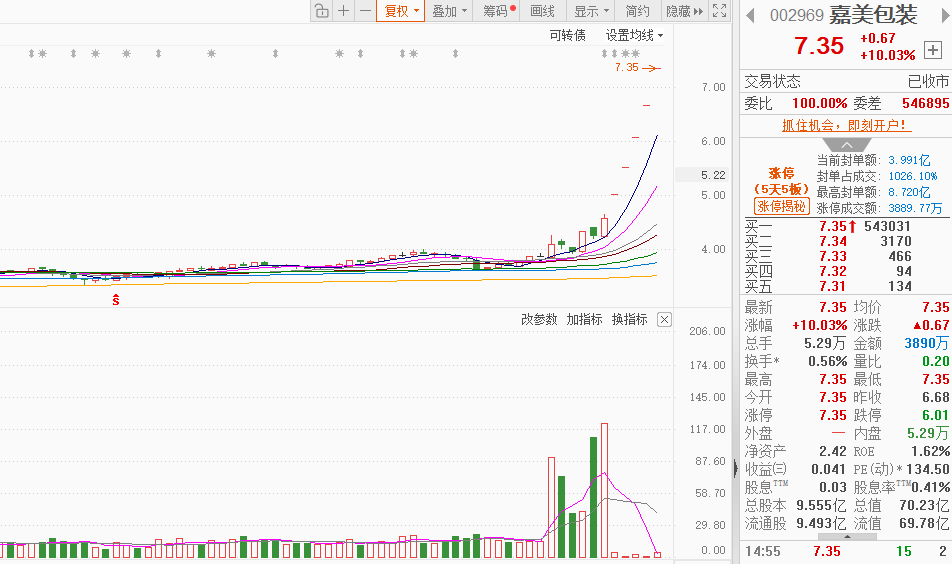Click the 可转债 convertible bond link

[x=567, y=35]
